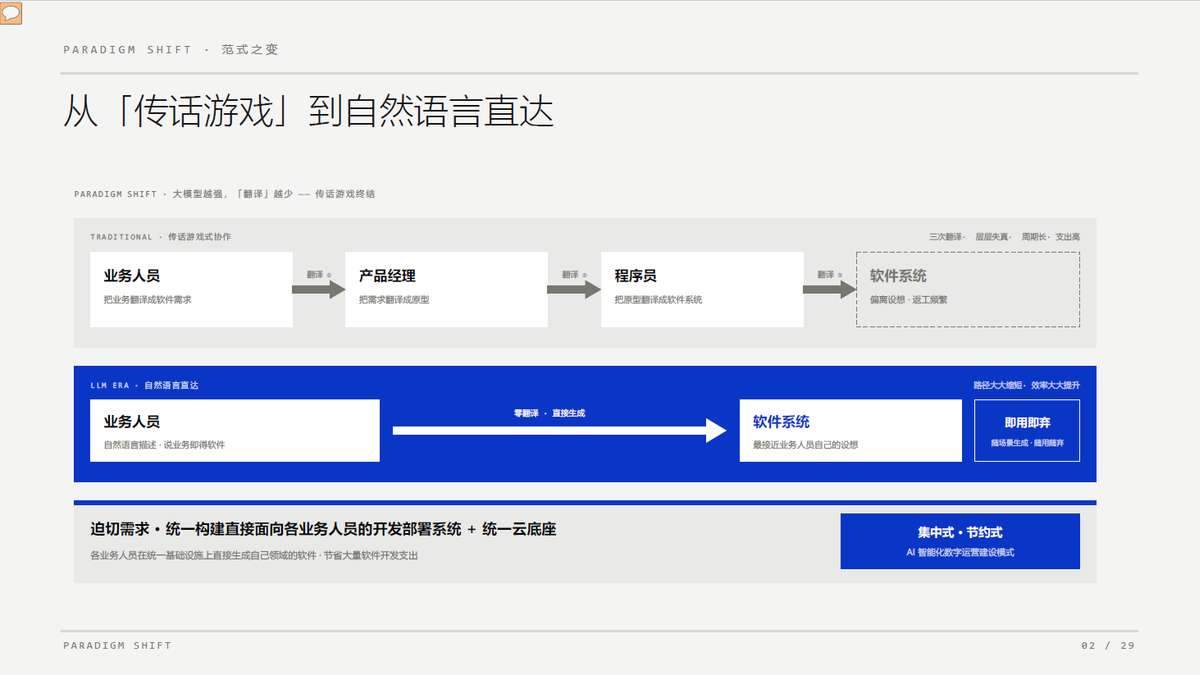1200x675 pixels.
Task: Click the label '零翻译 · 直接生成'
Action: (549, 413)
